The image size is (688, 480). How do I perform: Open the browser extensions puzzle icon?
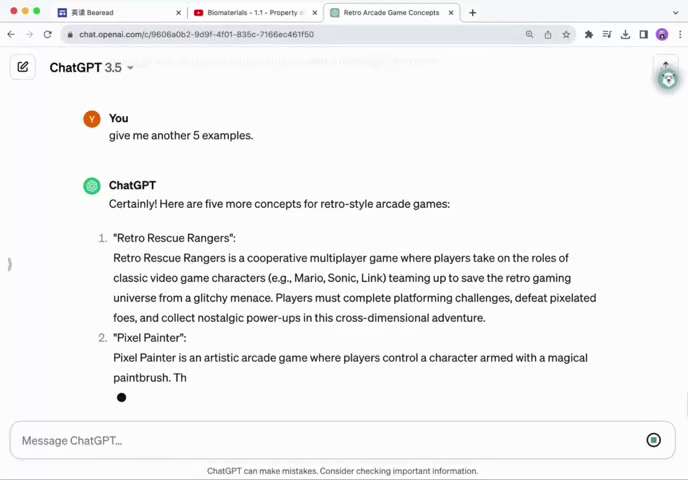(589, 35)
